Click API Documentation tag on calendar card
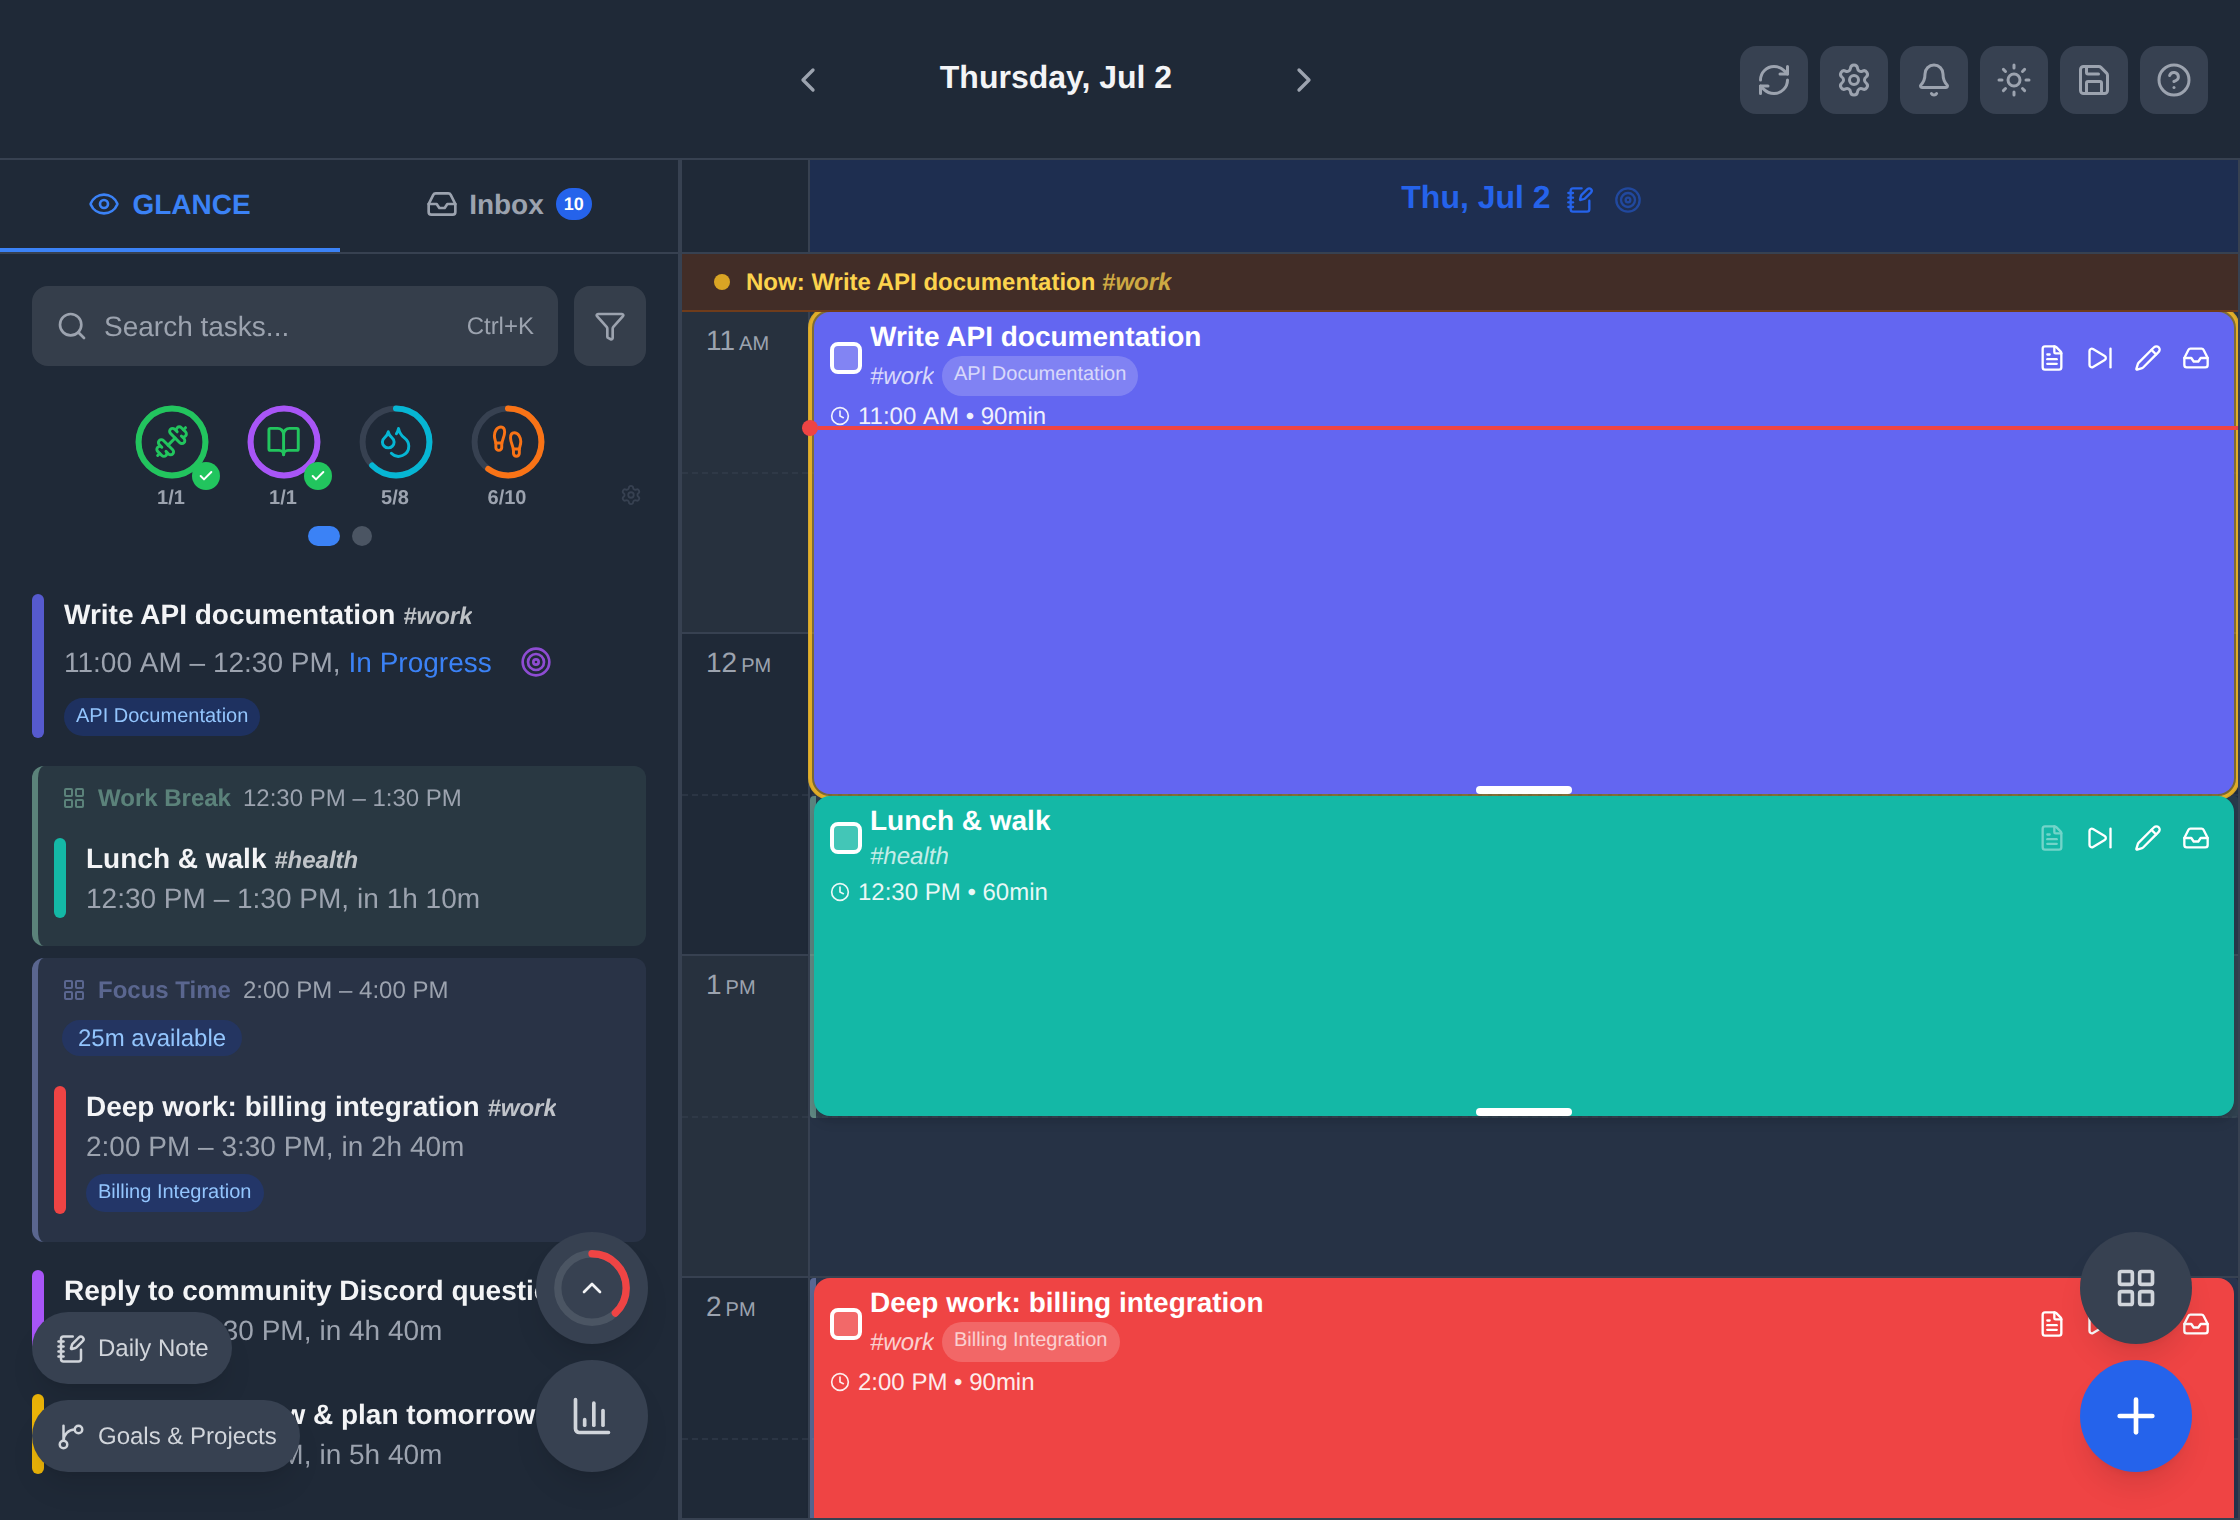Image resolution: width=2240 pixels, height=1520 pixels. 1040,374
